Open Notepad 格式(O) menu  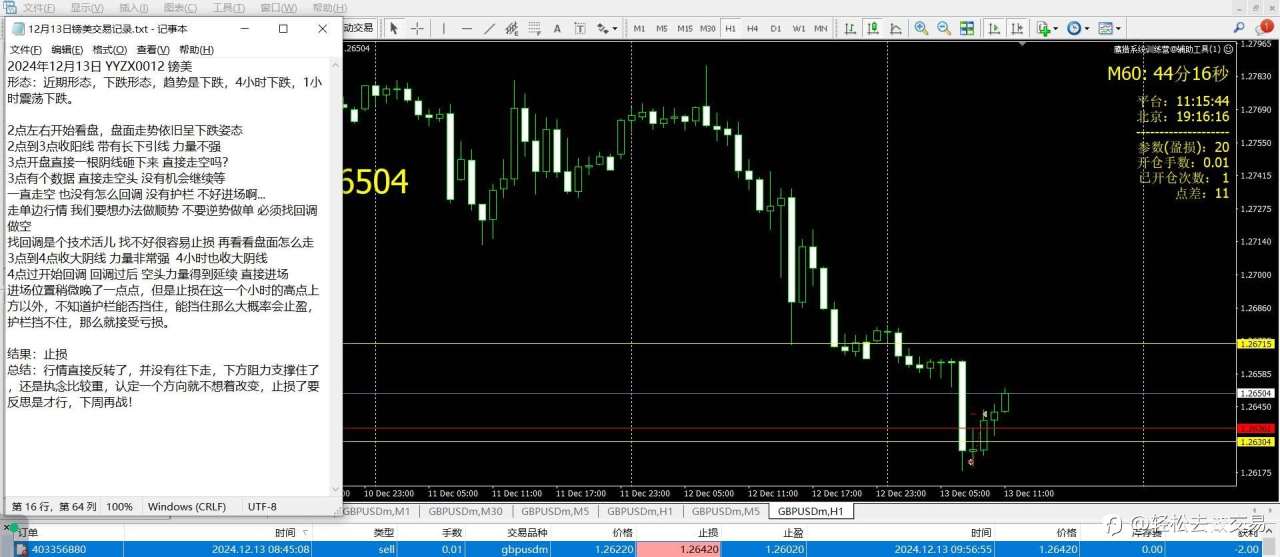tap(110, 49)
